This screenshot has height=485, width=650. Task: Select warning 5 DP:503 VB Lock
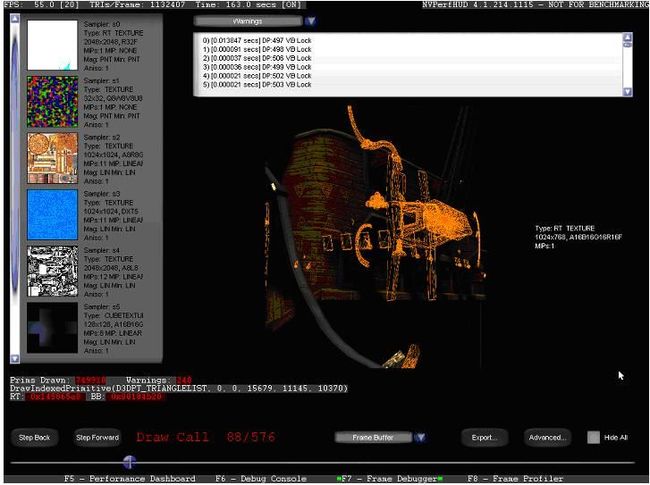(x=257, y=84)
